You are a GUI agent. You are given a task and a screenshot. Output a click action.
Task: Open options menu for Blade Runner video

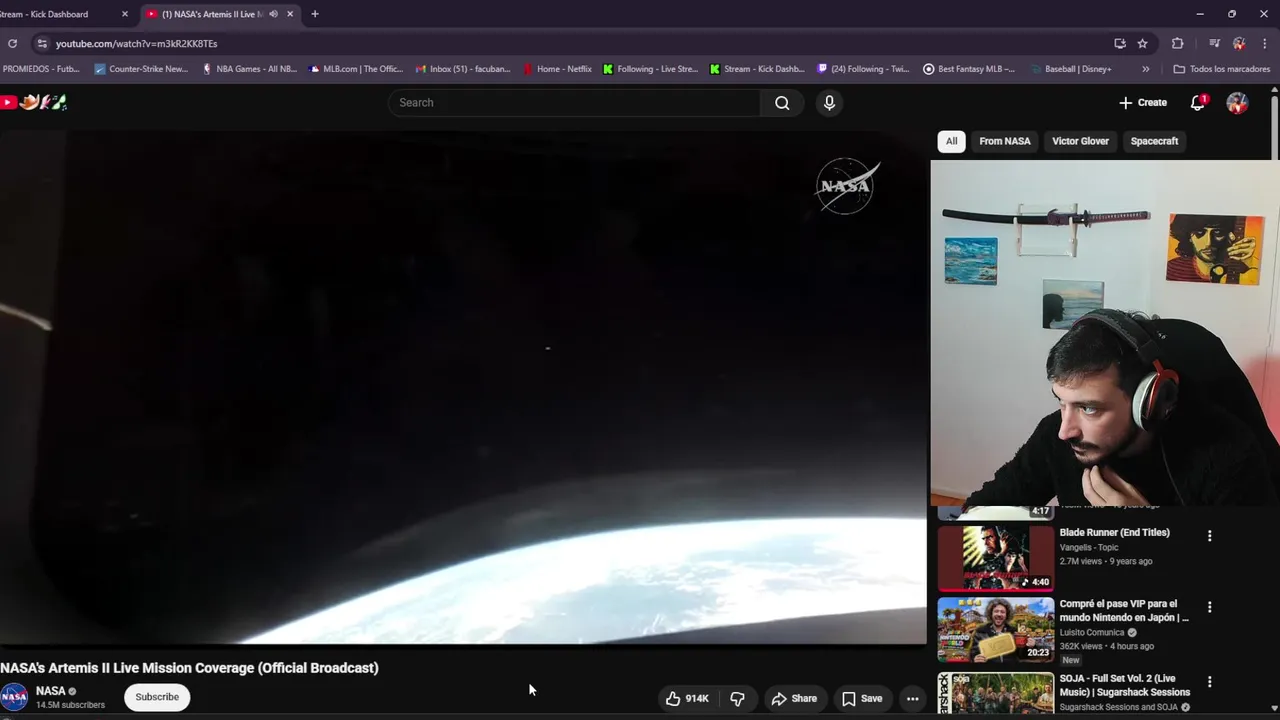pyautogui.click(x=1209, y=536)
